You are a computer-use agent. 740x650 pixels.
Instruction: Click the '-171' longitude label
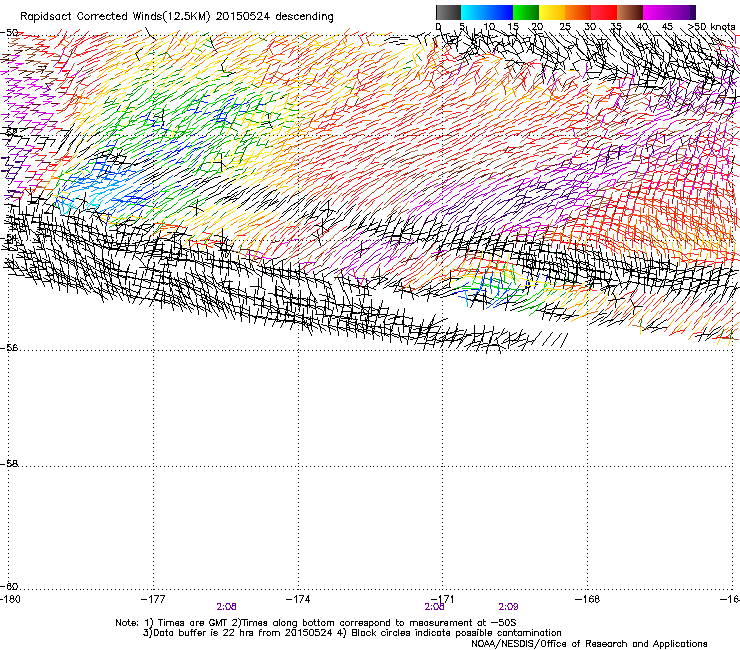pyautogui.click(x=443, y=599)
